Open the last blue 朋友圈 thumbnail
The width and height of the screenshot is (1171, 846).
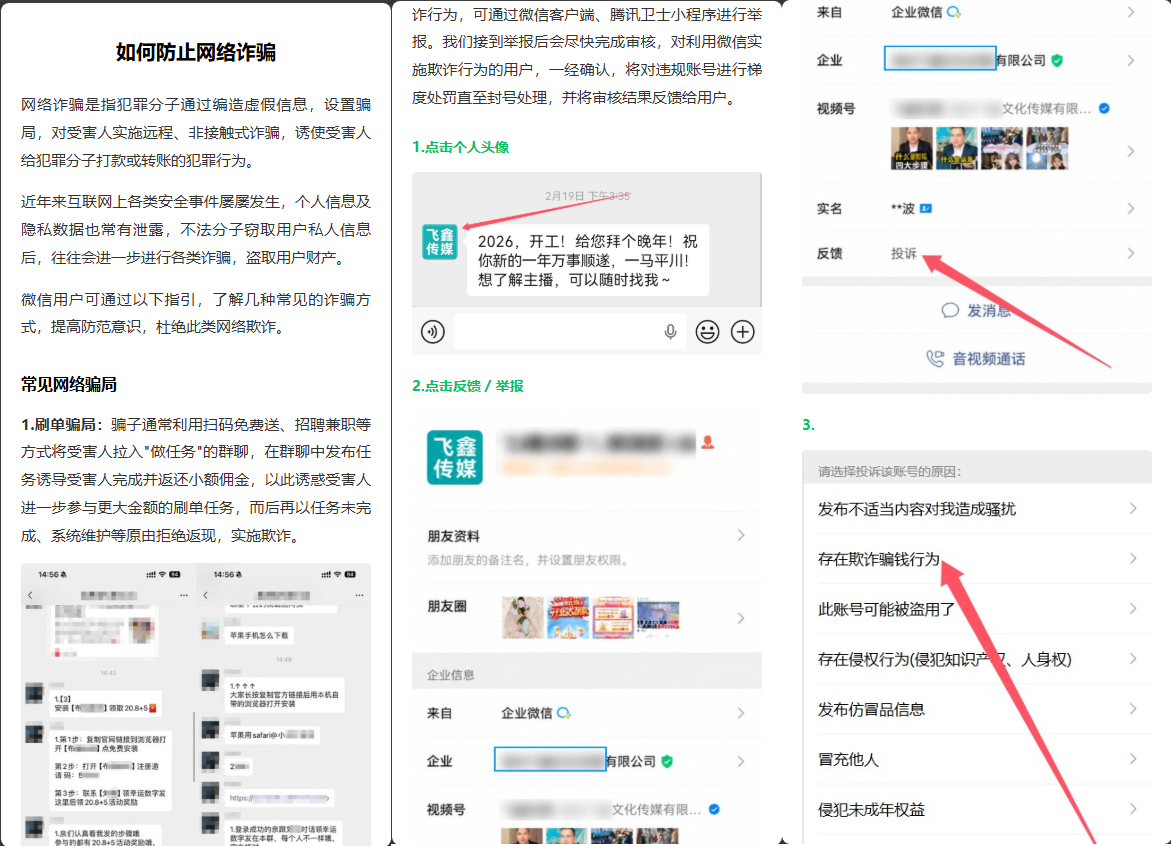click(x=658, y=618)
